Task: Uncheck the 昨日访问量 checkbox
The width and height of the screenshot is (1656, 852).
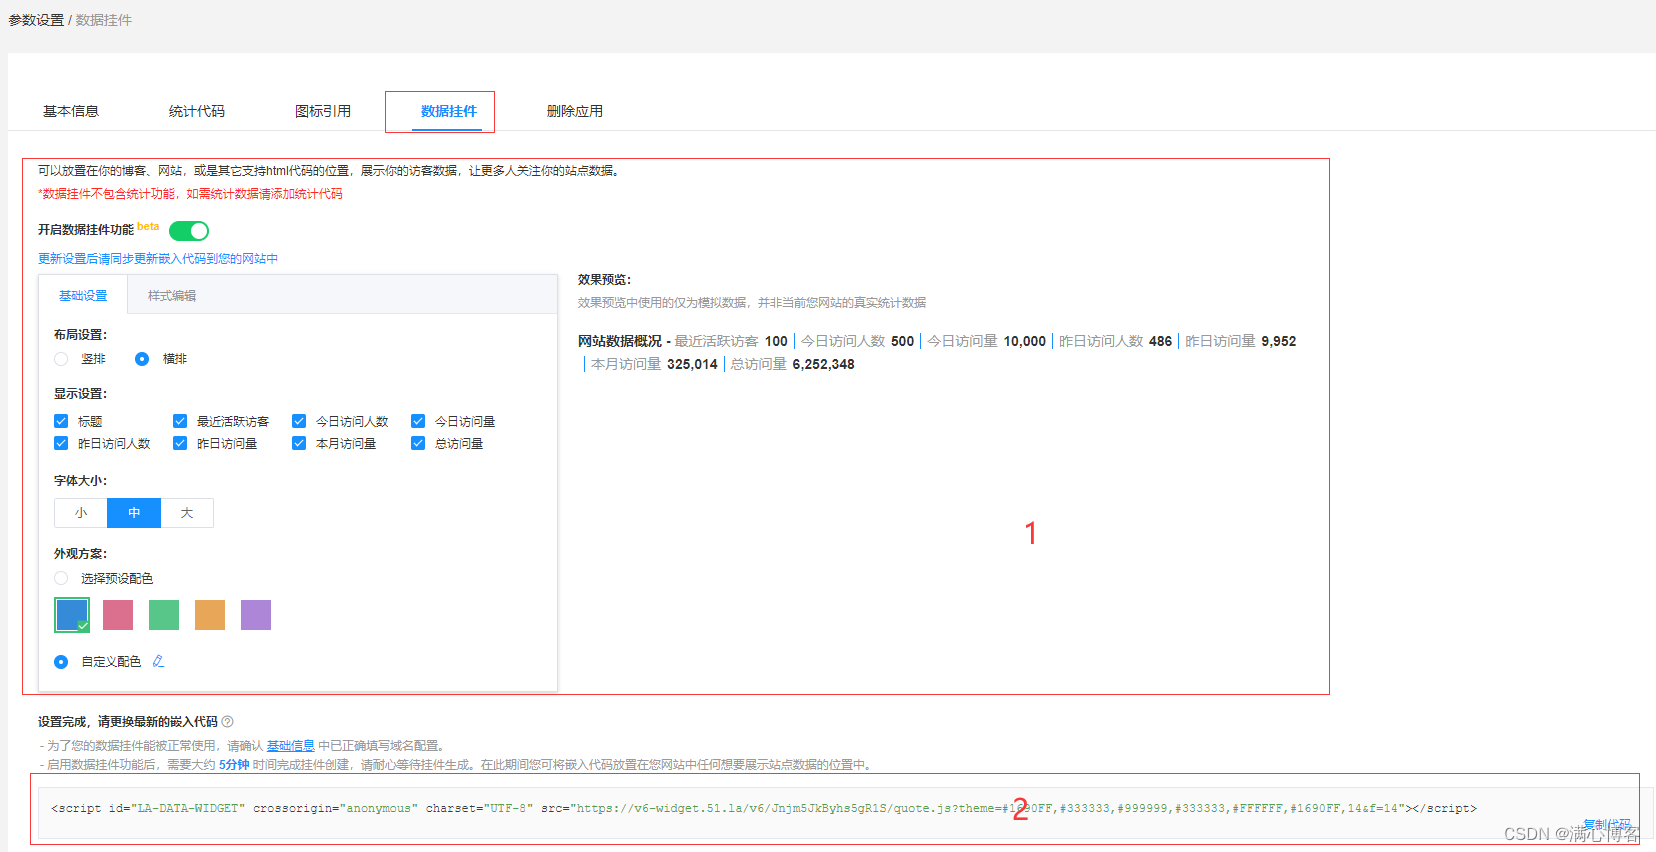Action: (x=180, y=443)
